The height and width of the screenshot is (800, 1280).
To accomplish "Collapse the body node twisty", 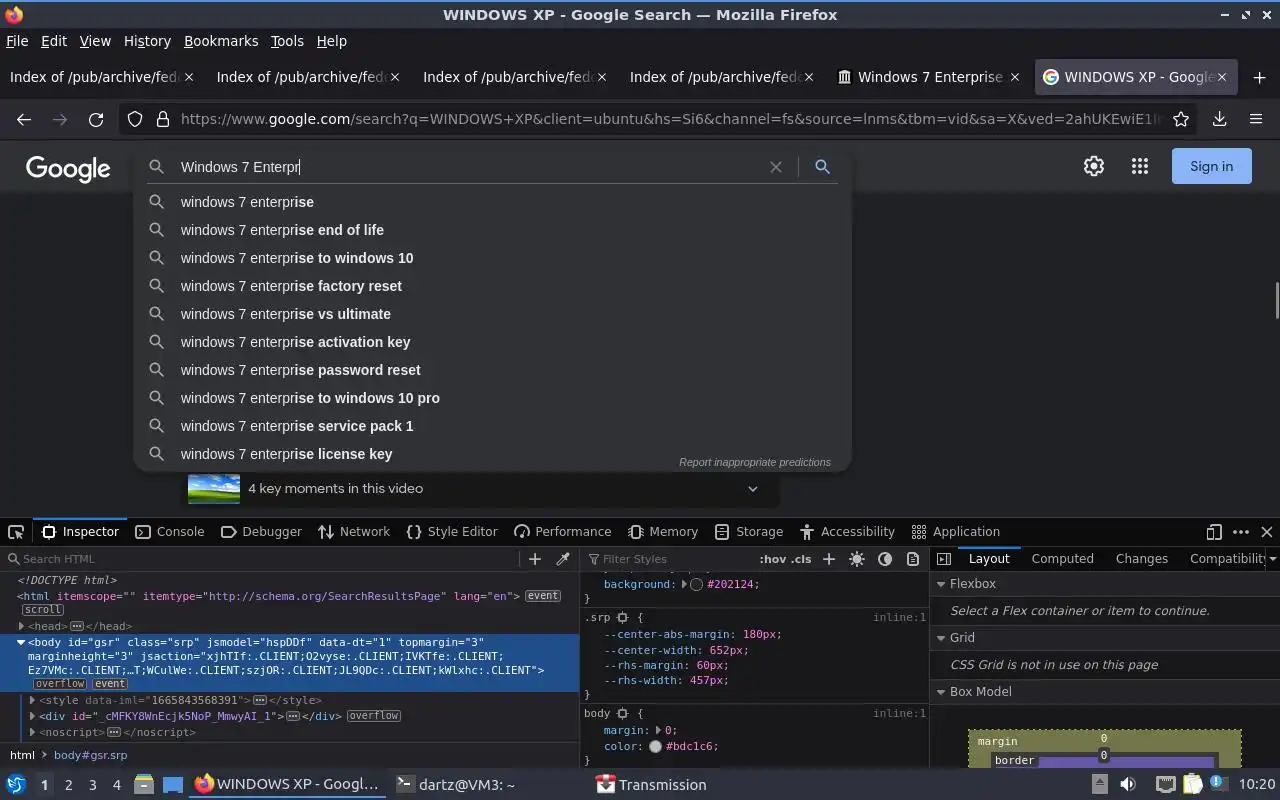I will click(x=21, y=642).
